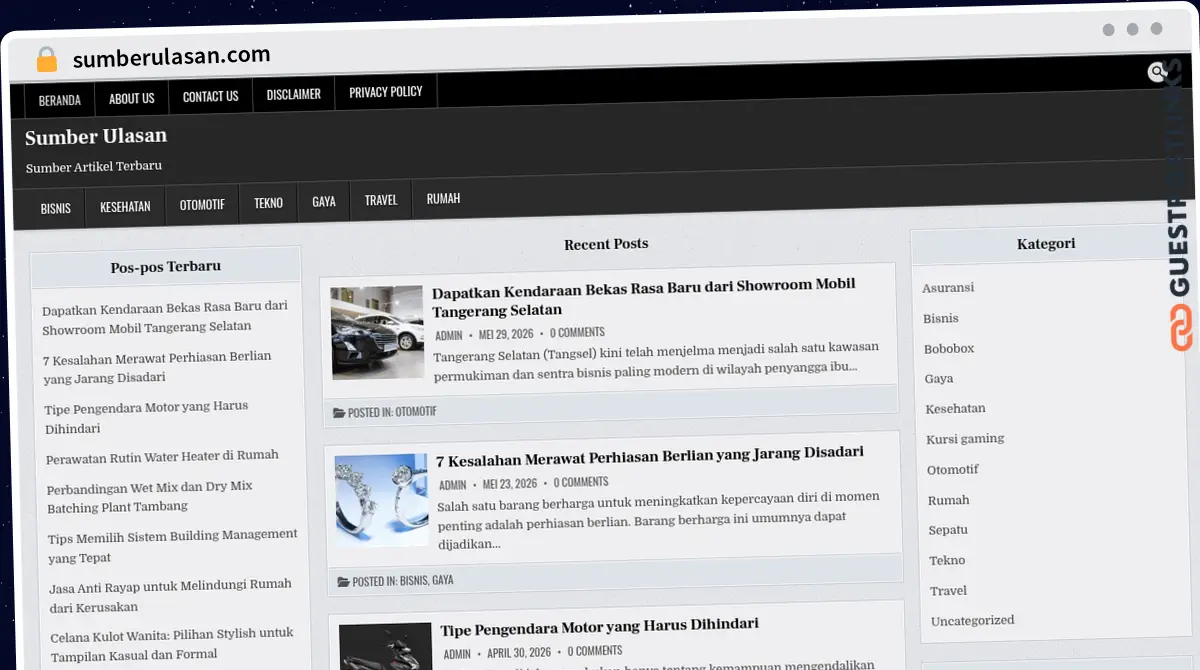Select the Bisnis category tab
Screen dimensions: 1200x670
click(x=56, y=208)
